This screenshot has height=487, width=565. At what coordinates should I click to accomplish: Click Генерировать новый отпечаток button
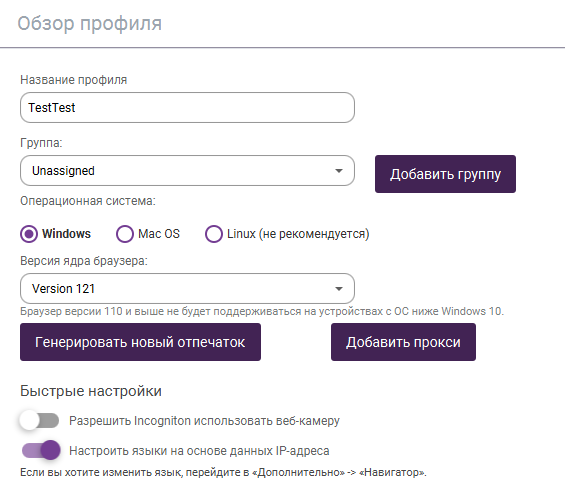pos(140,342)
